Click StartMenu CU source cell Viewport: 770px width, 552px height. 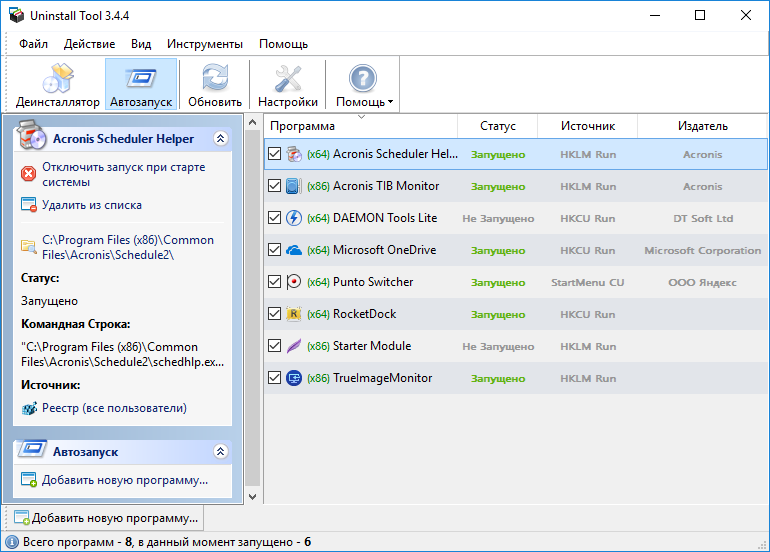587,282
